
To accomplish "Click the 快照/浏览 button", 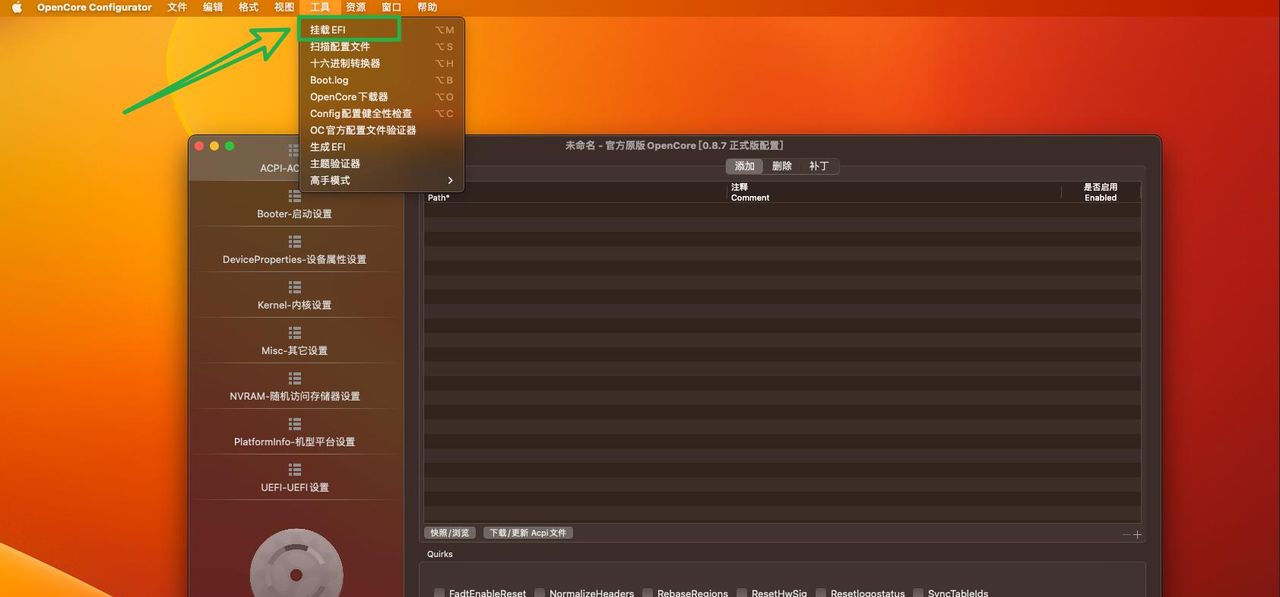I will pyautogui.click(x=450, y=533).
